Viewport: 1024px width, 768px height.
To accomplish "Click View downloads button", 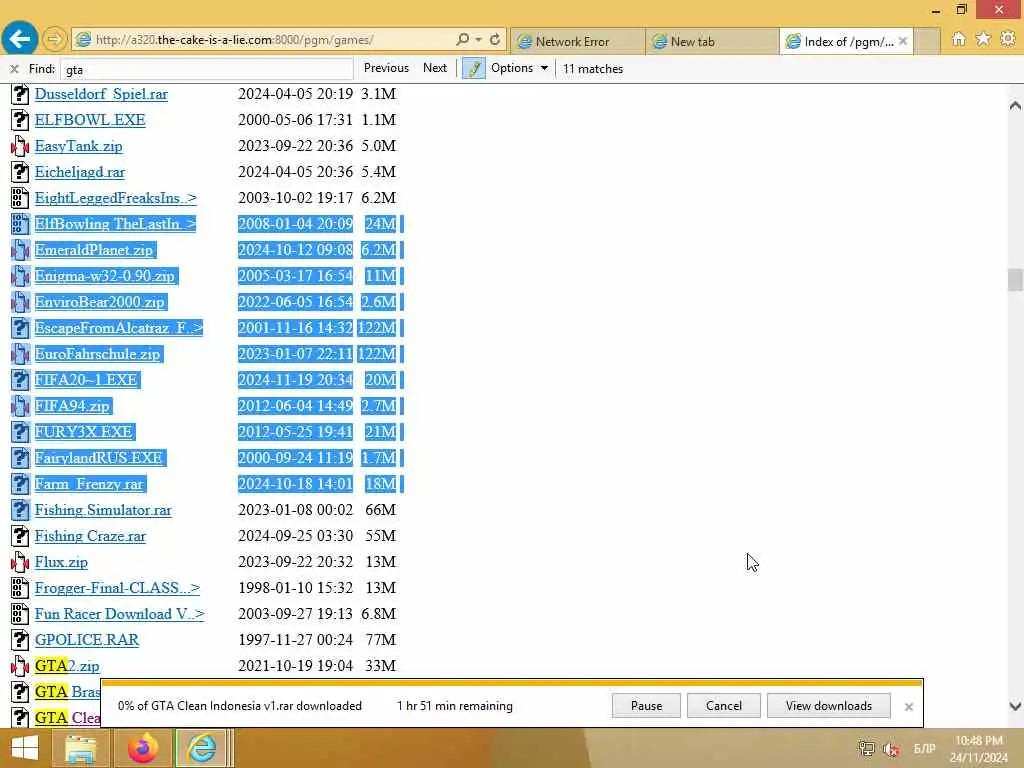I will point(829,706).
